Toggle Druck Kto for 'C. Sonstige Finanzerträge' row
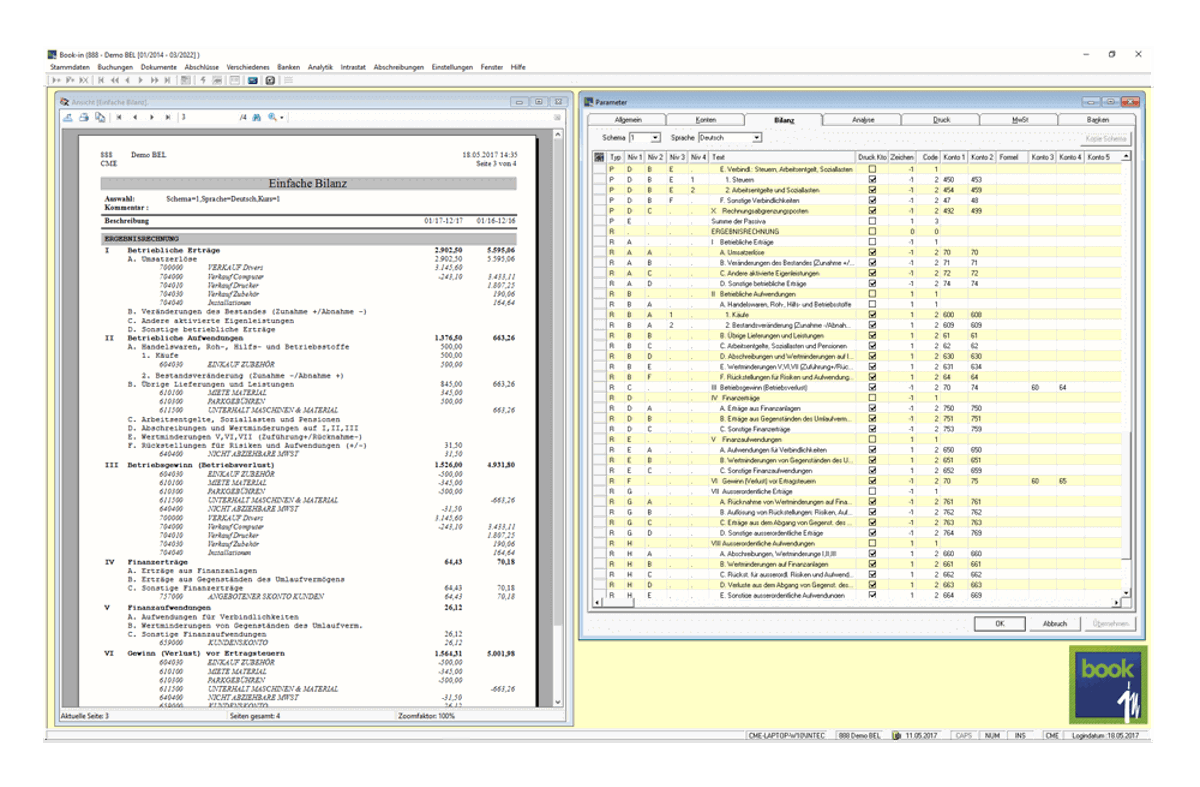The image size is (1200, 787). click(873, 428)
